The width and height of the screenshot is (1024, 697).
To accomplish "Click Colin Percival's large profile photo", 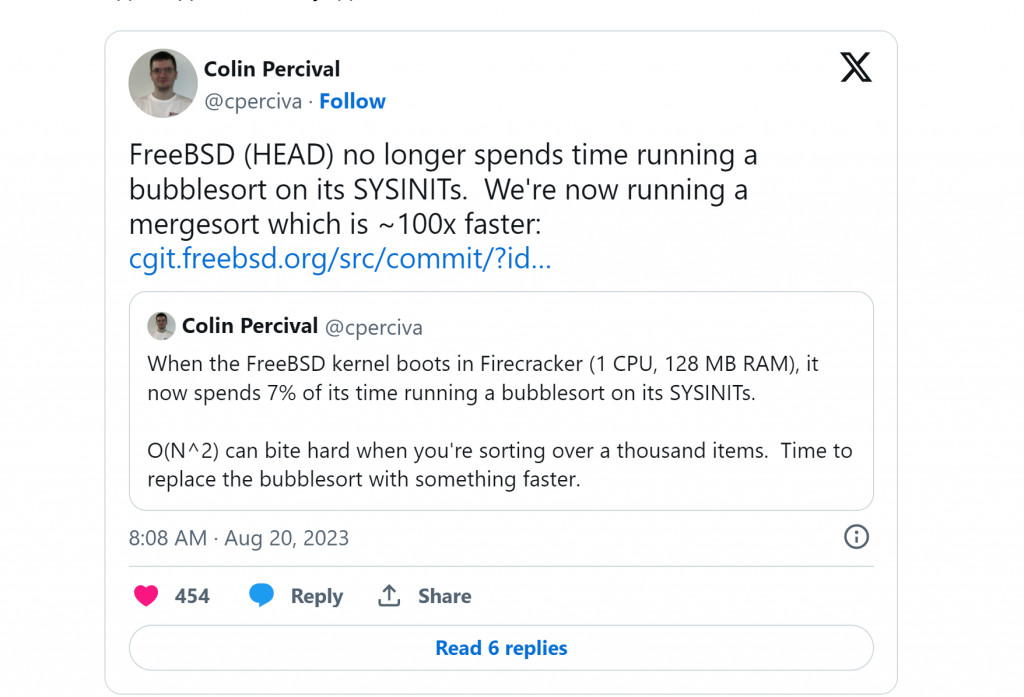I will pos(163,83).
